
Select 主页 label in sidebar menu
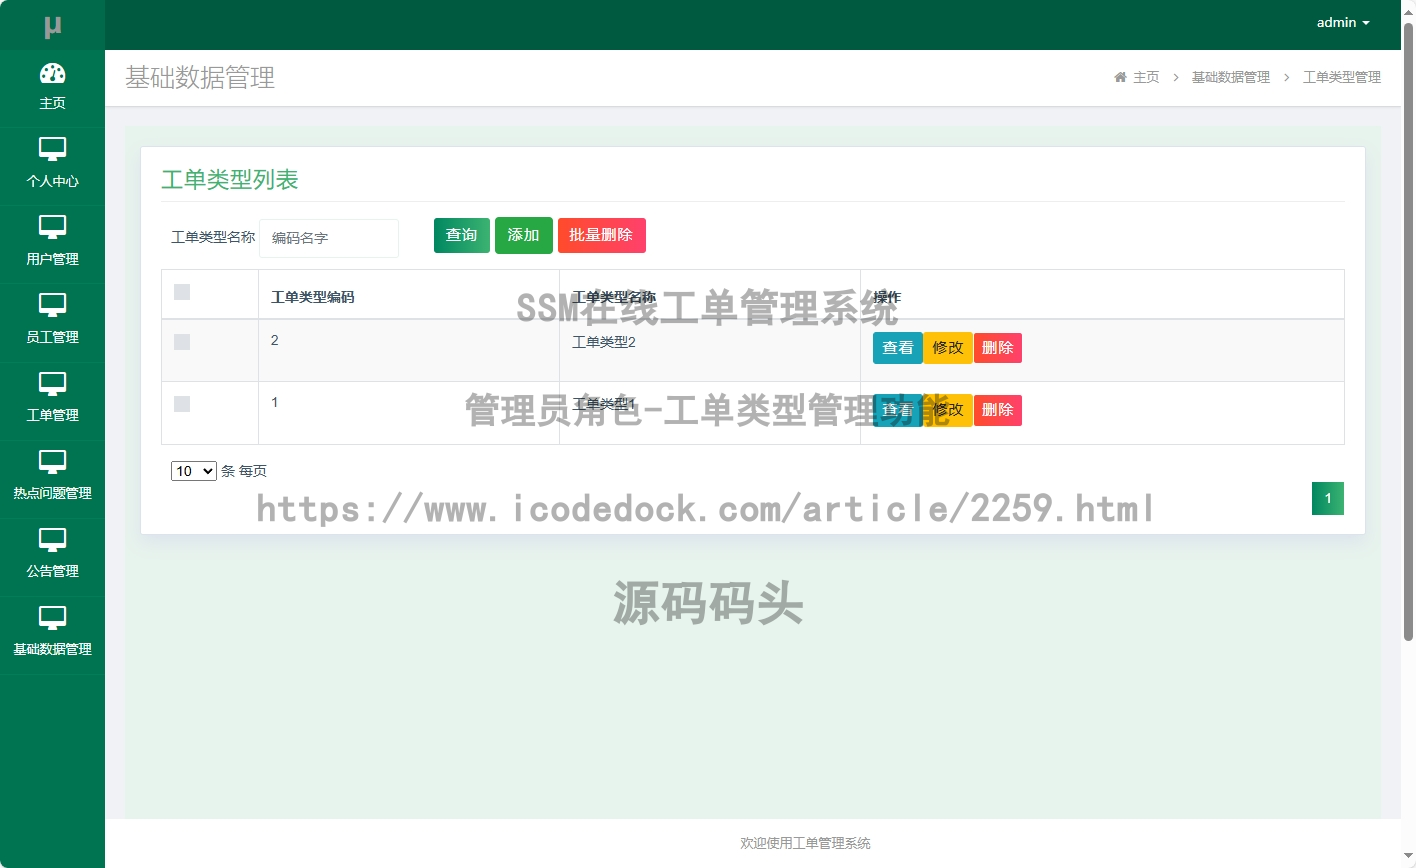click(x=52, y=103)
